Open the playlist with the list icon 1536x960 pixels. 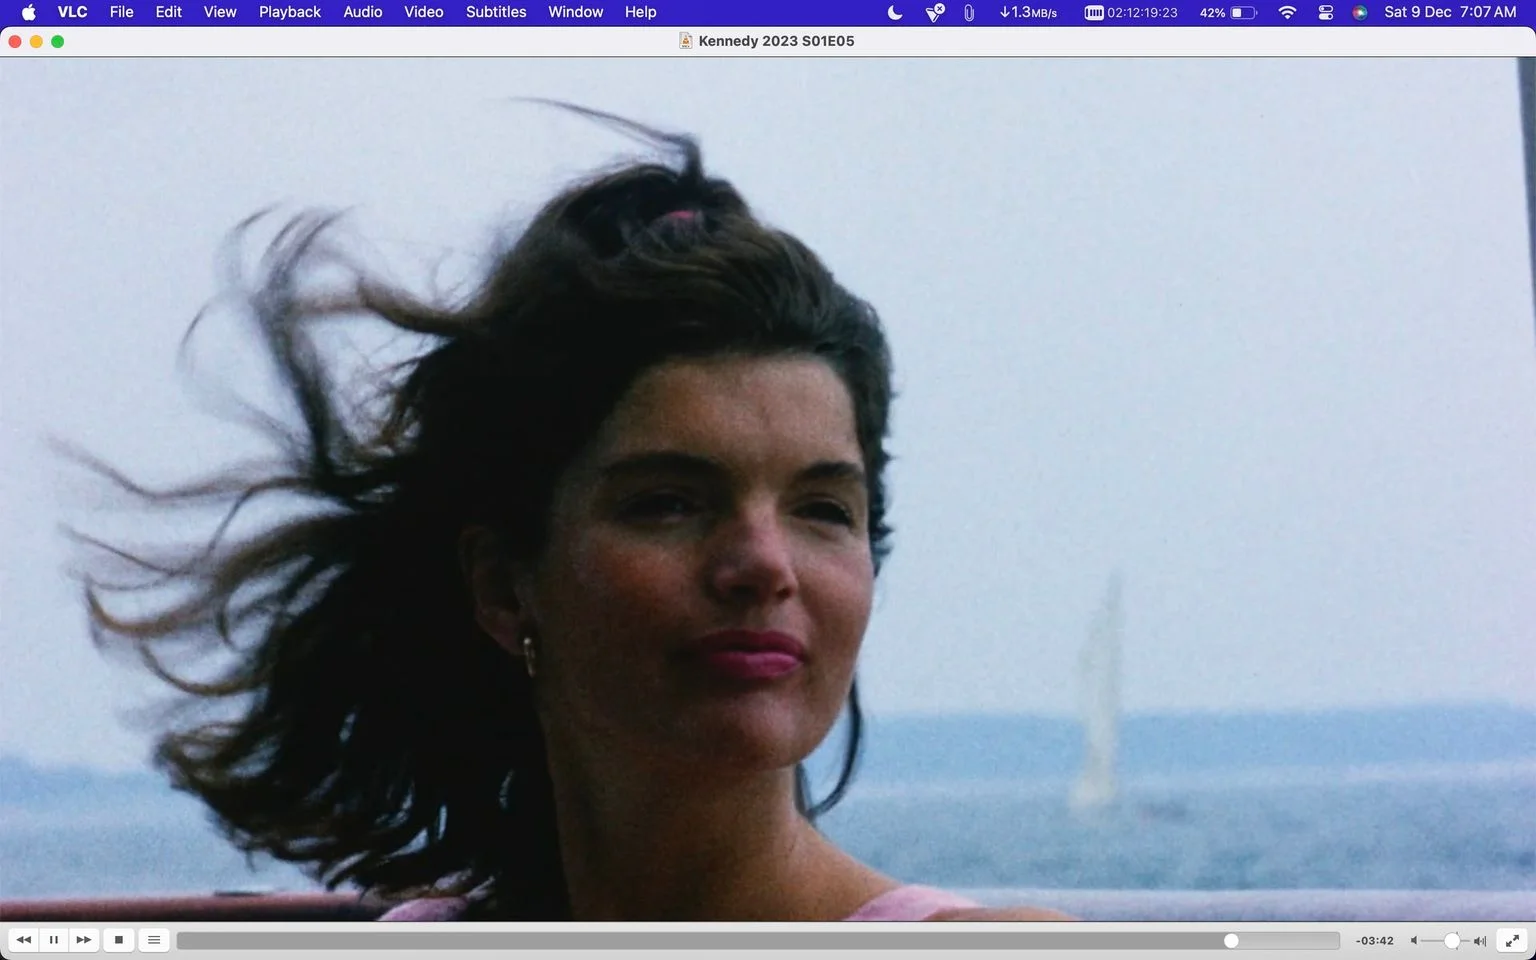154,940
